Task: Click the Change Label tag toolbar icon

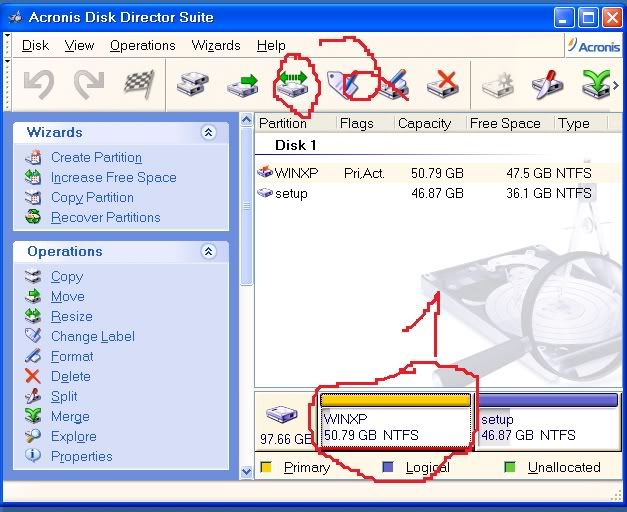Action: (343, 84)
